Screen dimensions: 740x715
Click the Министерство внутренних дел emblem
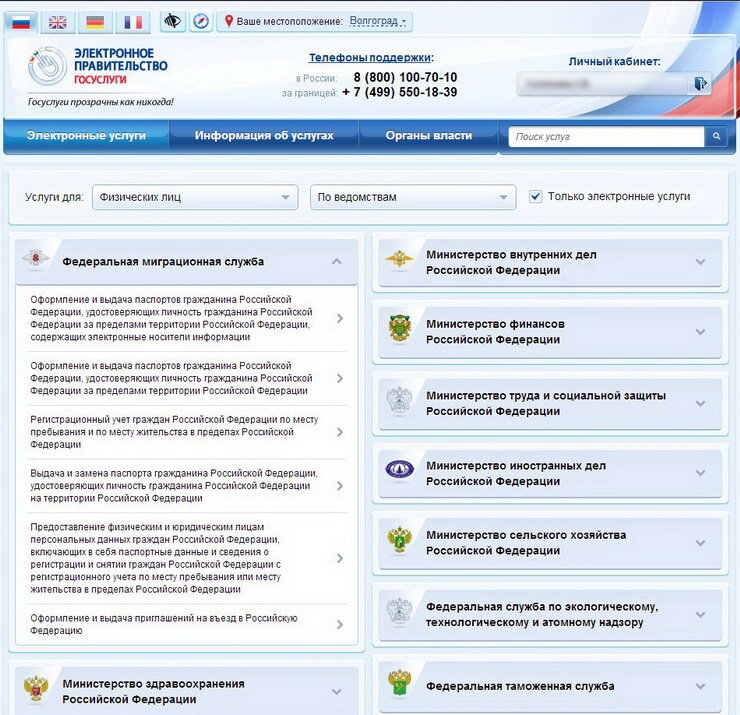399,259
